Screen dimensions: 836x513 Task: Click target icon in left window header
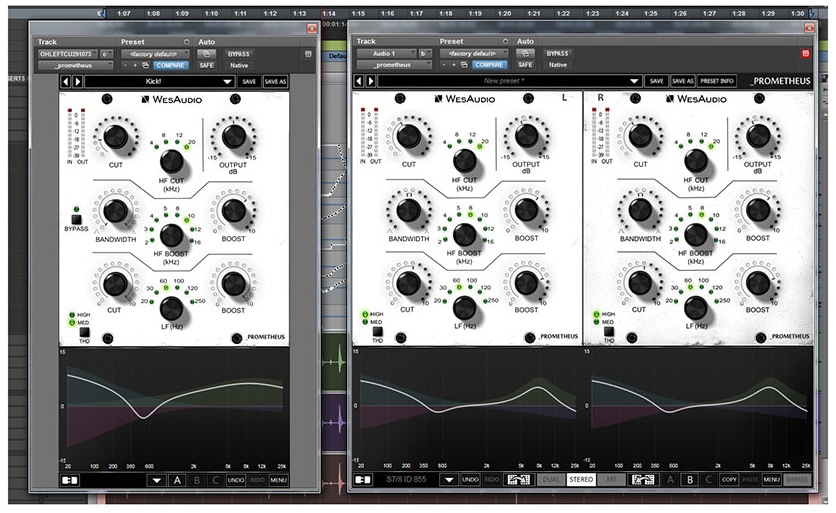tap(308, 54)
